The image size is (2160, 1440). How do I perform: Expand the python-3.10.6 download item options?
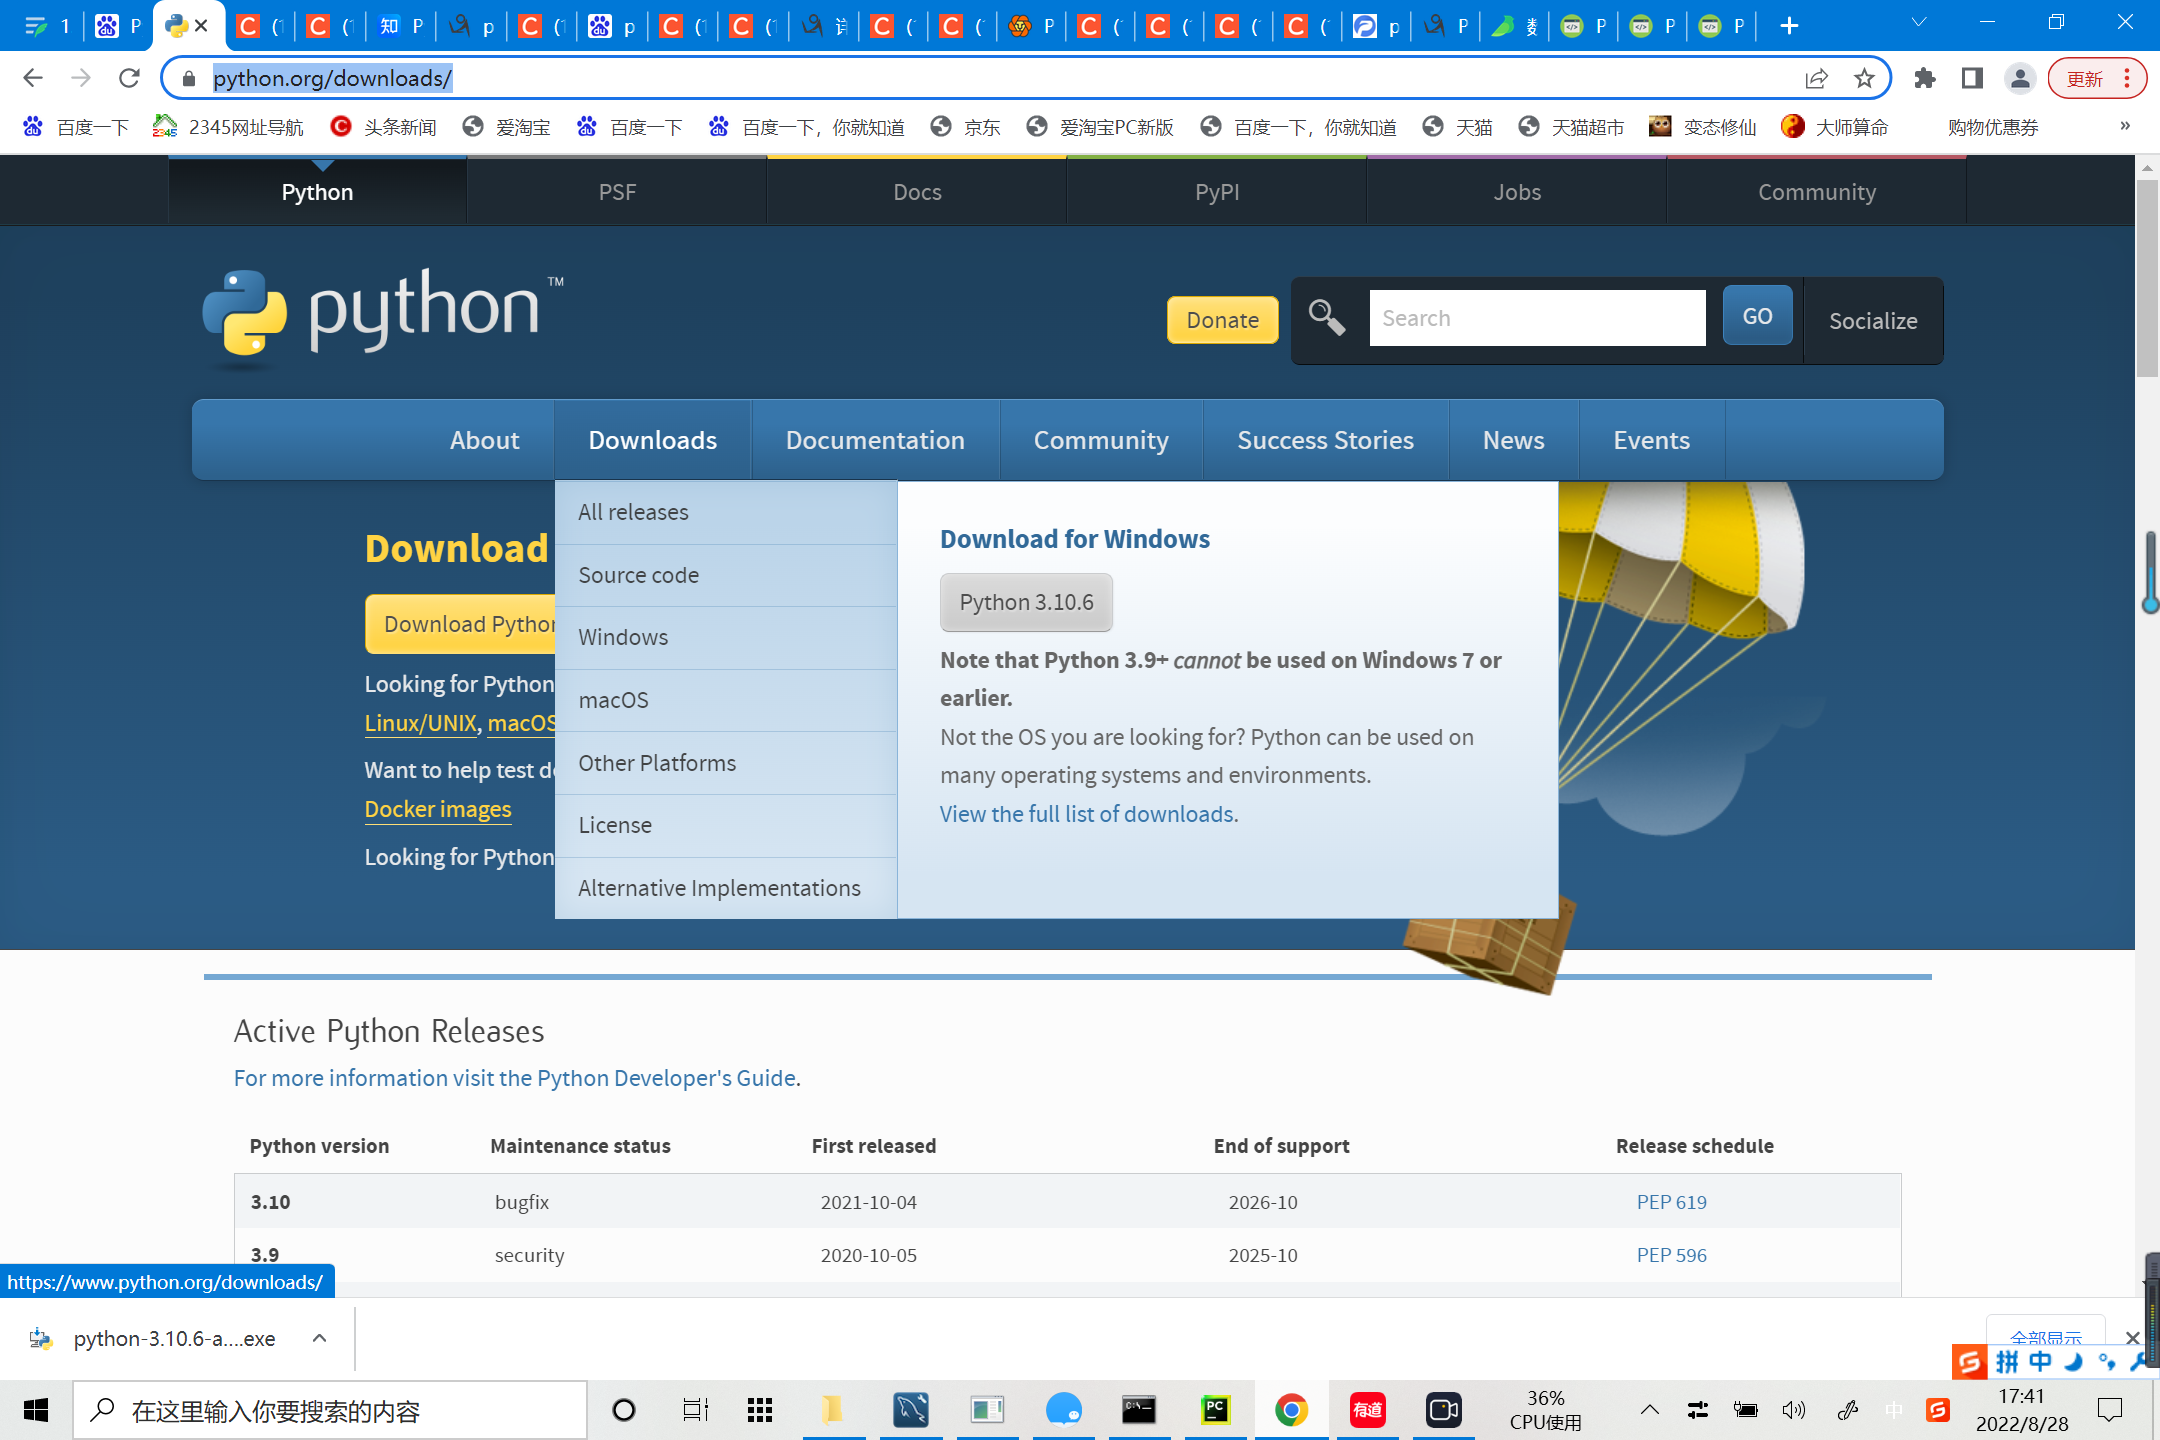(319, 1338)
